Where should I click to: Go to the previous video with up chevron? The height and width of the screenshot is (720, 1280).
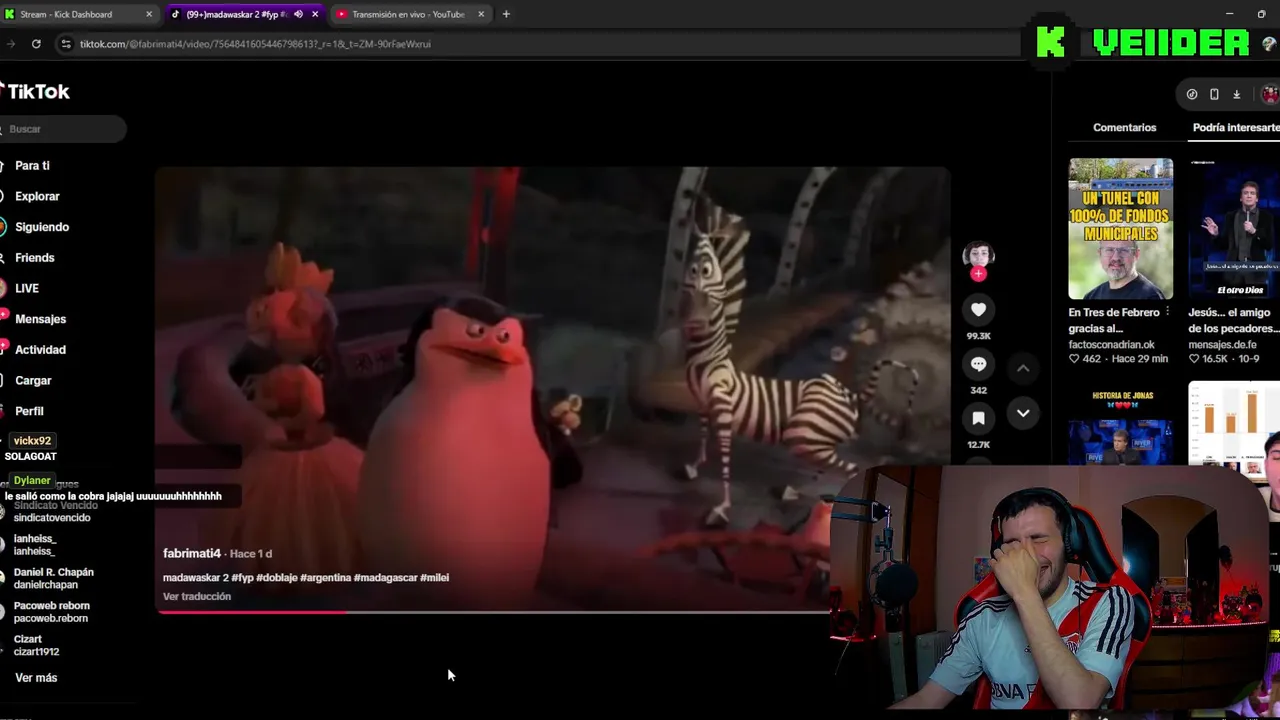[1023, 369]
